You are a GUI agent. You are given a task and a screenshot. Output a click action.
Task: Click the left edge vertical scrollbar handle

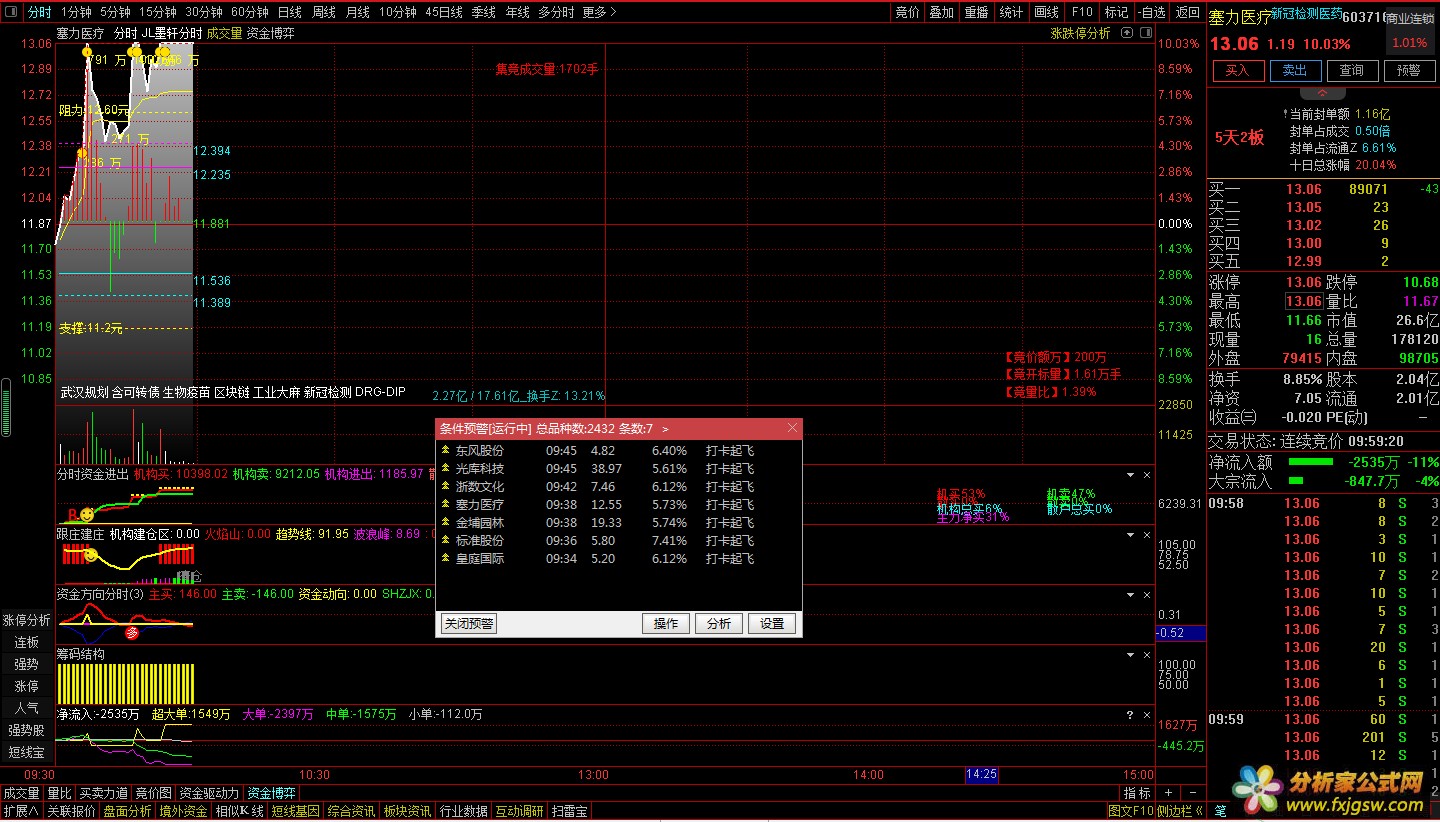[4, 409]
